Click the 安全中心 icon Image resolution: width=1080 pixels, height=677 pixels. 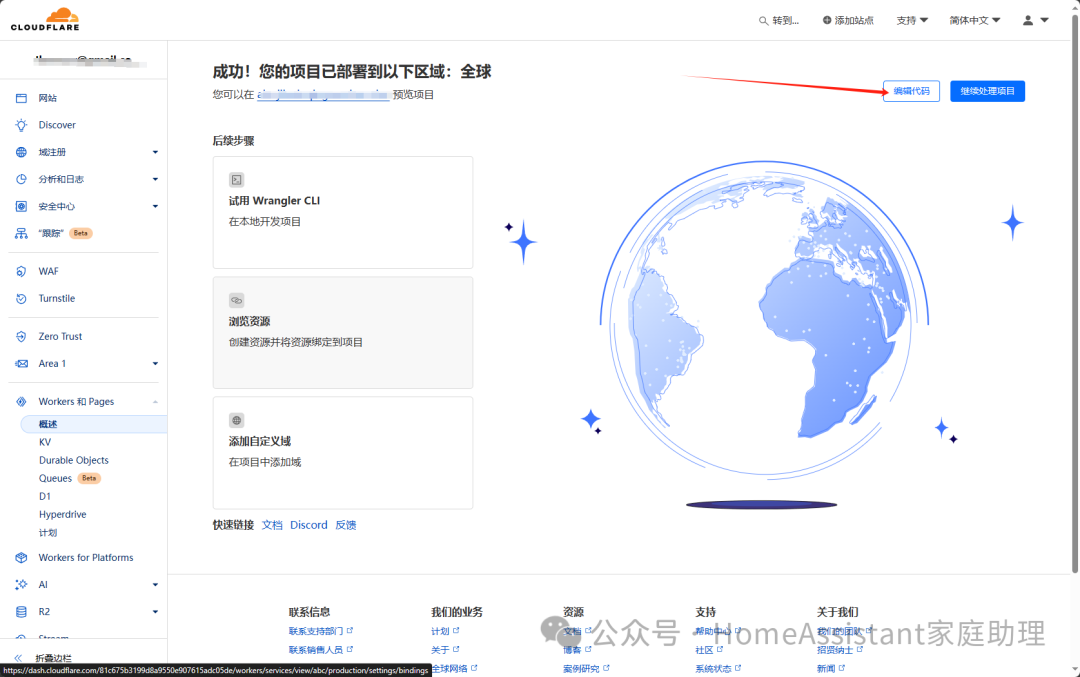click(21, 206)
